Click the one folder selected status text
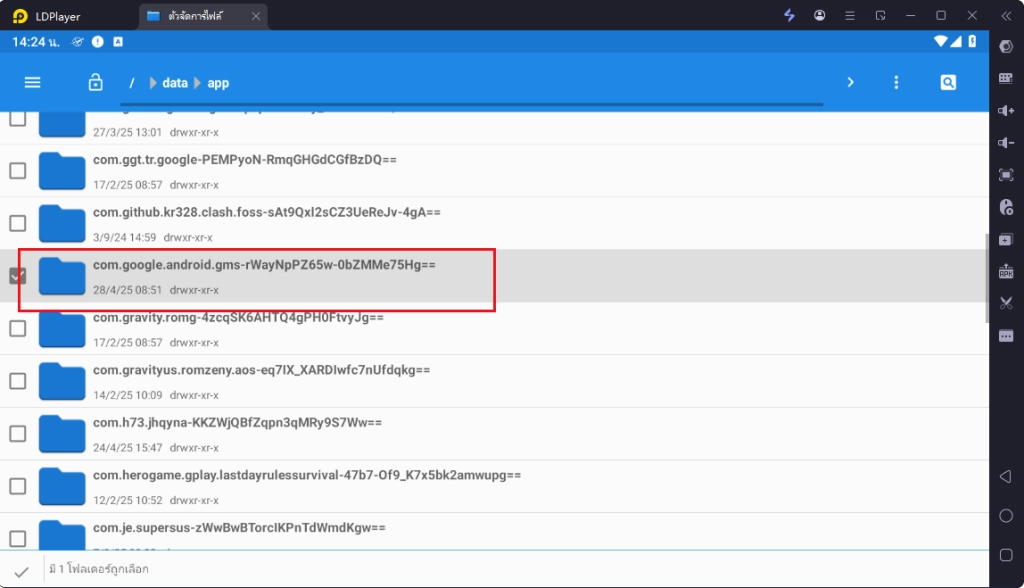1024x588 pixels. (99, 569)
